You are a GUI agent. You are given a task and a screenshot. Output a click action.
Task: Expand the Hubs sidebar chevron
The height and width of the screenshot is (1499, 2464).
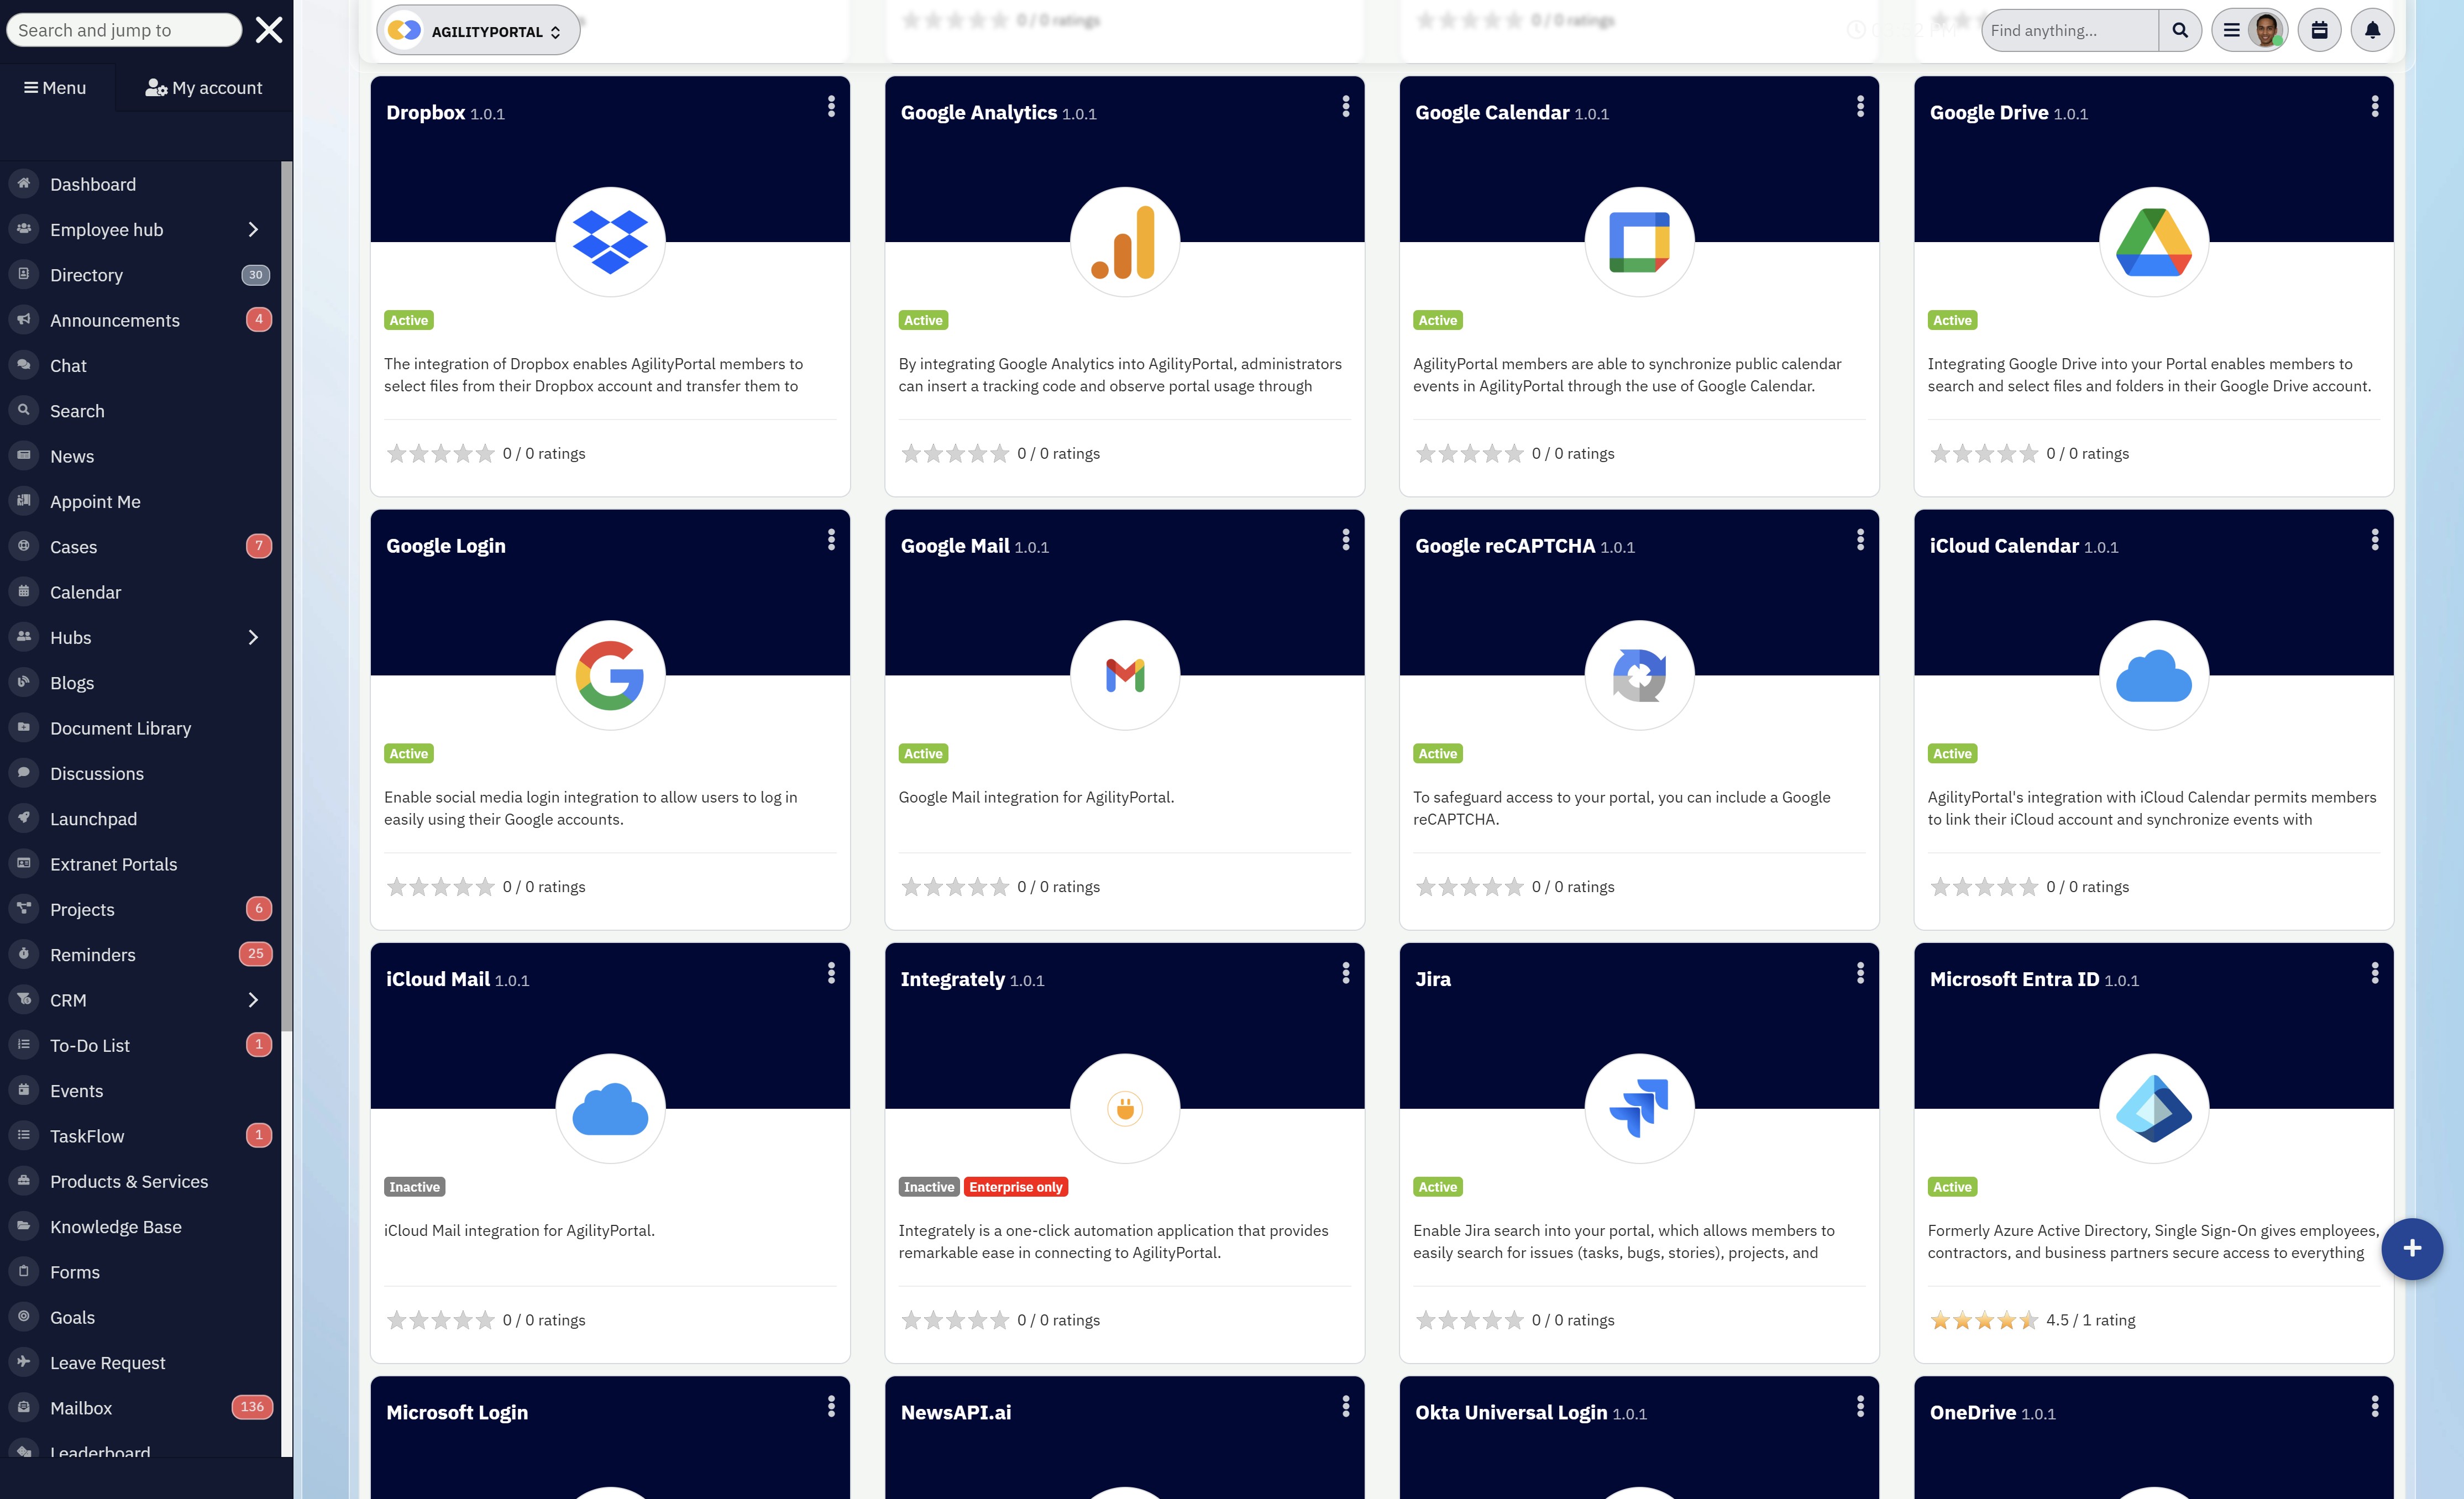(x=253, y=638)
